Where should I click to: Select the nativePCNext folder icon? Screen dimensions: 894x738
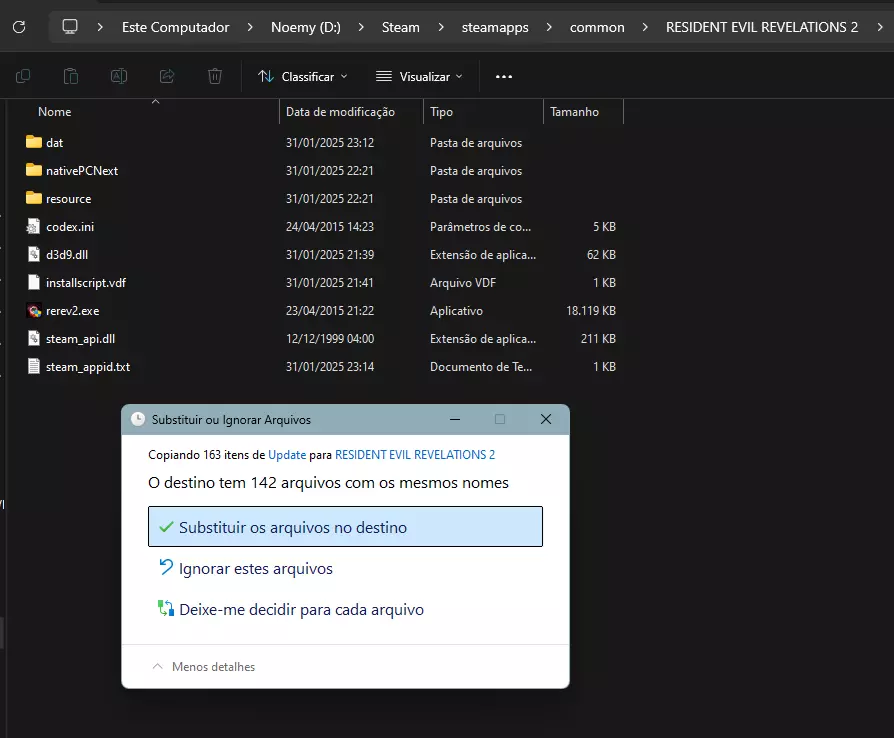tap(34, 170)
